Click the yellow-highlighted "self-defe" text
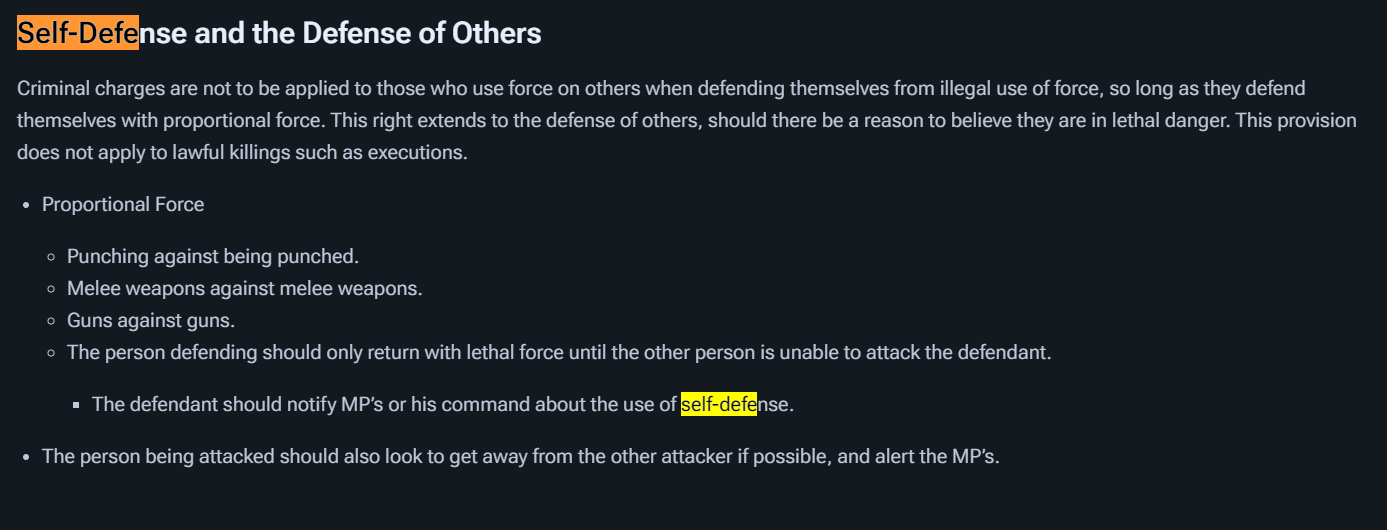This screenshot has width=1387, height=530. [718, 405]
